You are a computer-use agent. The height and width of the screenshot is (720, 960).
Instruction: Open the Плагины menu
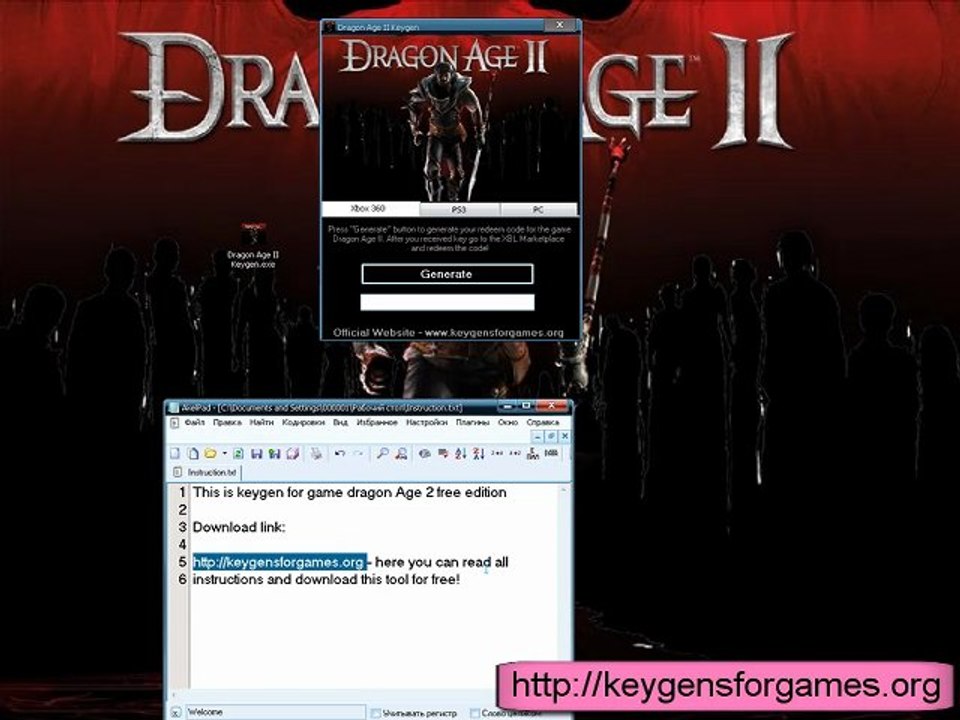click(473, 422)
